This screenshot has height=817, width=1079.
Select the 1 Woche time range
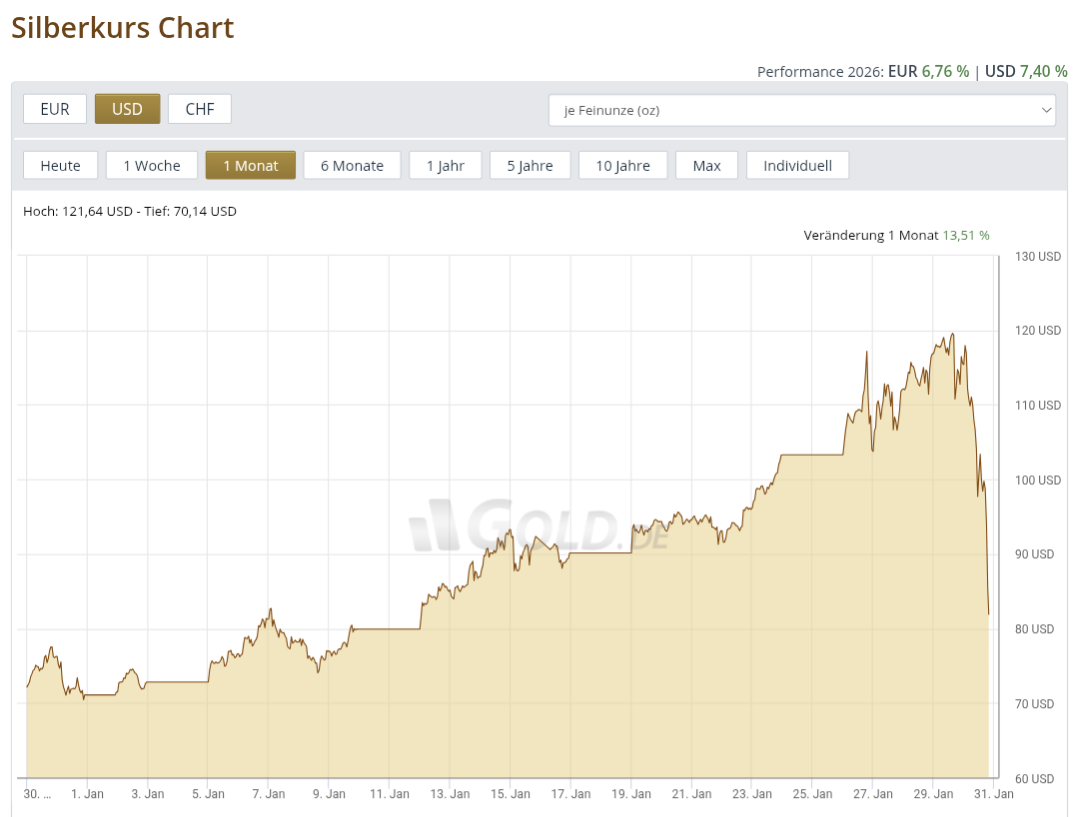coord(152,165)
